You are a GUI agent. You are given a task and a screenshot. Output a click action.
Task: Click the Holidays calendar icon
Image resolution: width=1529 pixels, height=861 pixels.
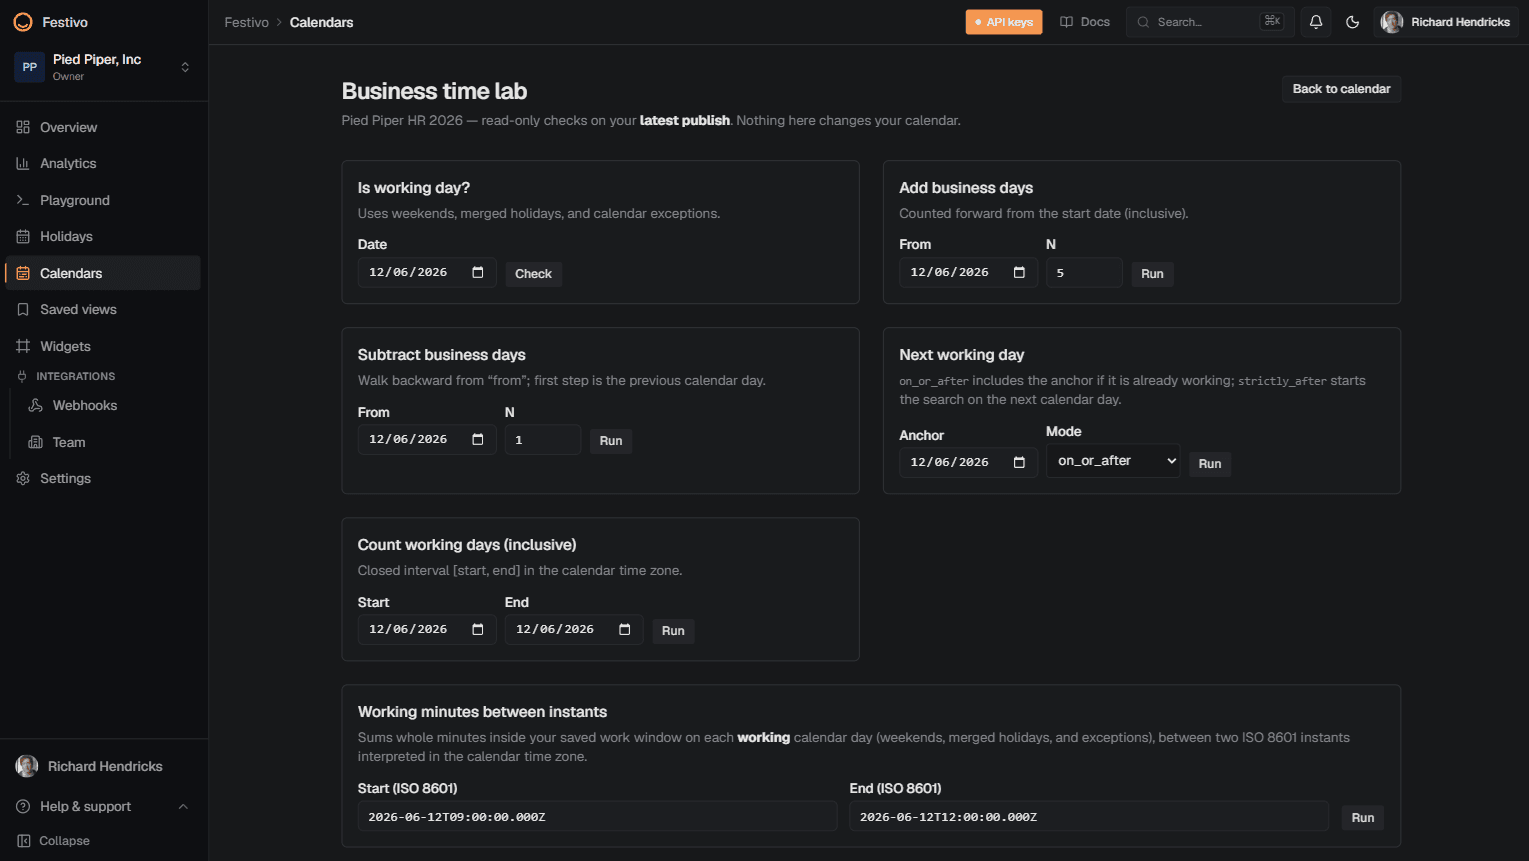point(23,236)
